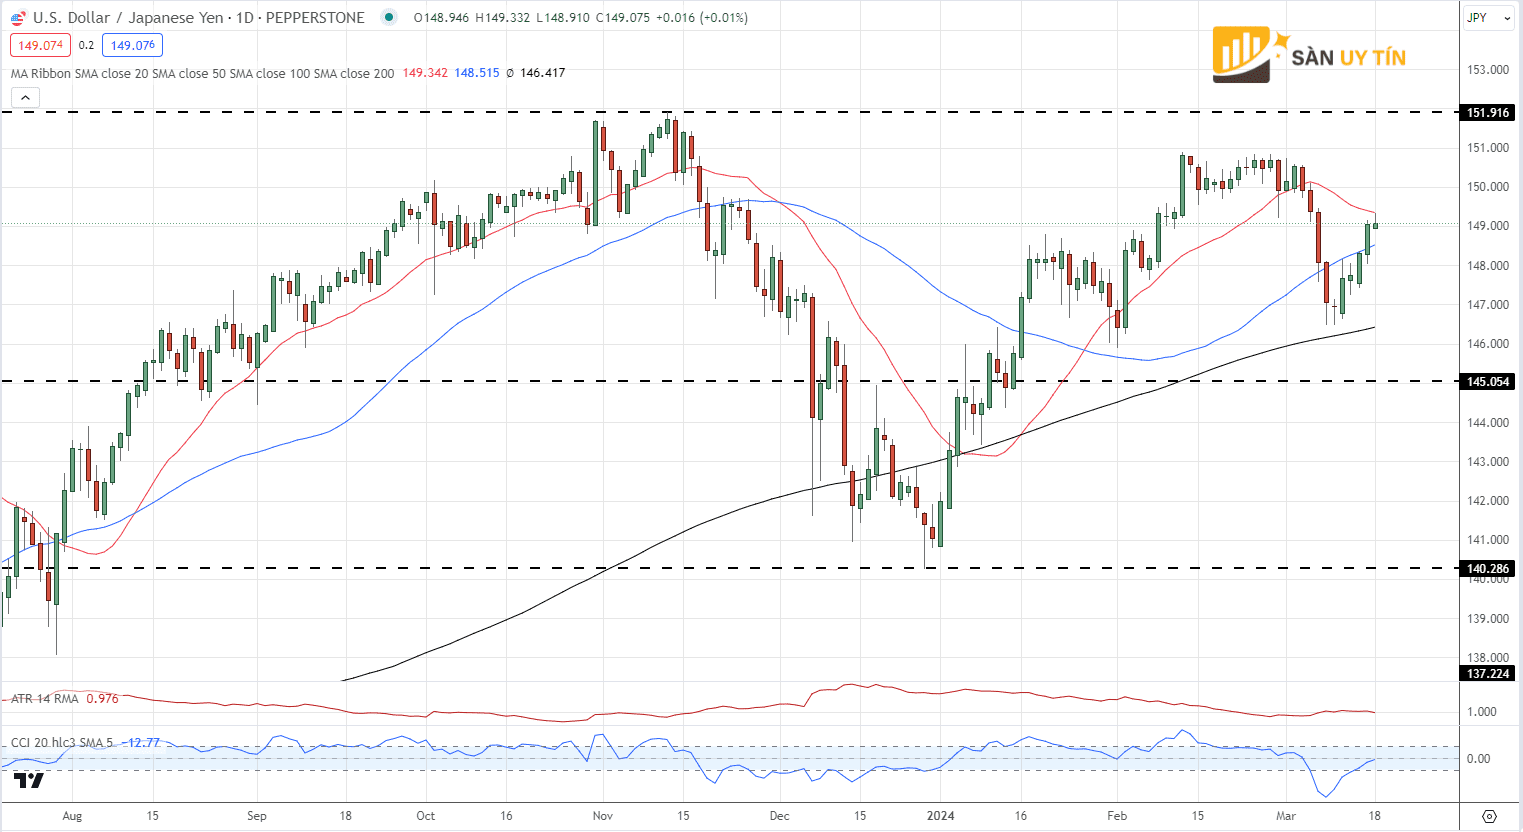Screen dimensions: 1523x832
Task: Click 150.000 on the price axis
Action: point(1488,187)
